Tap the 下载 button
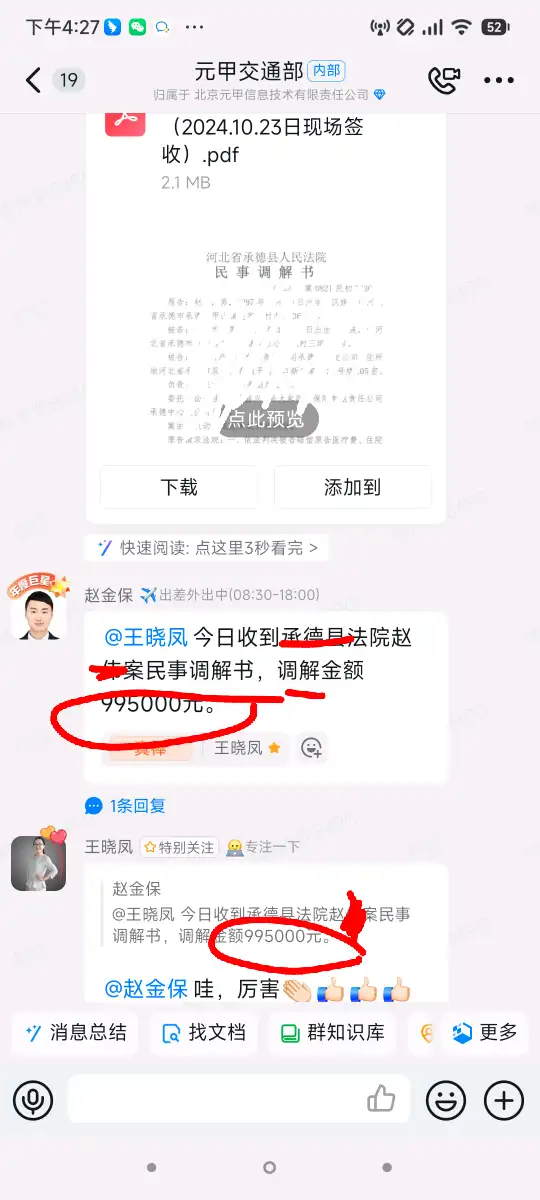Image resolution: width=540 pixels, height=1200 pixels. [179, 487]
